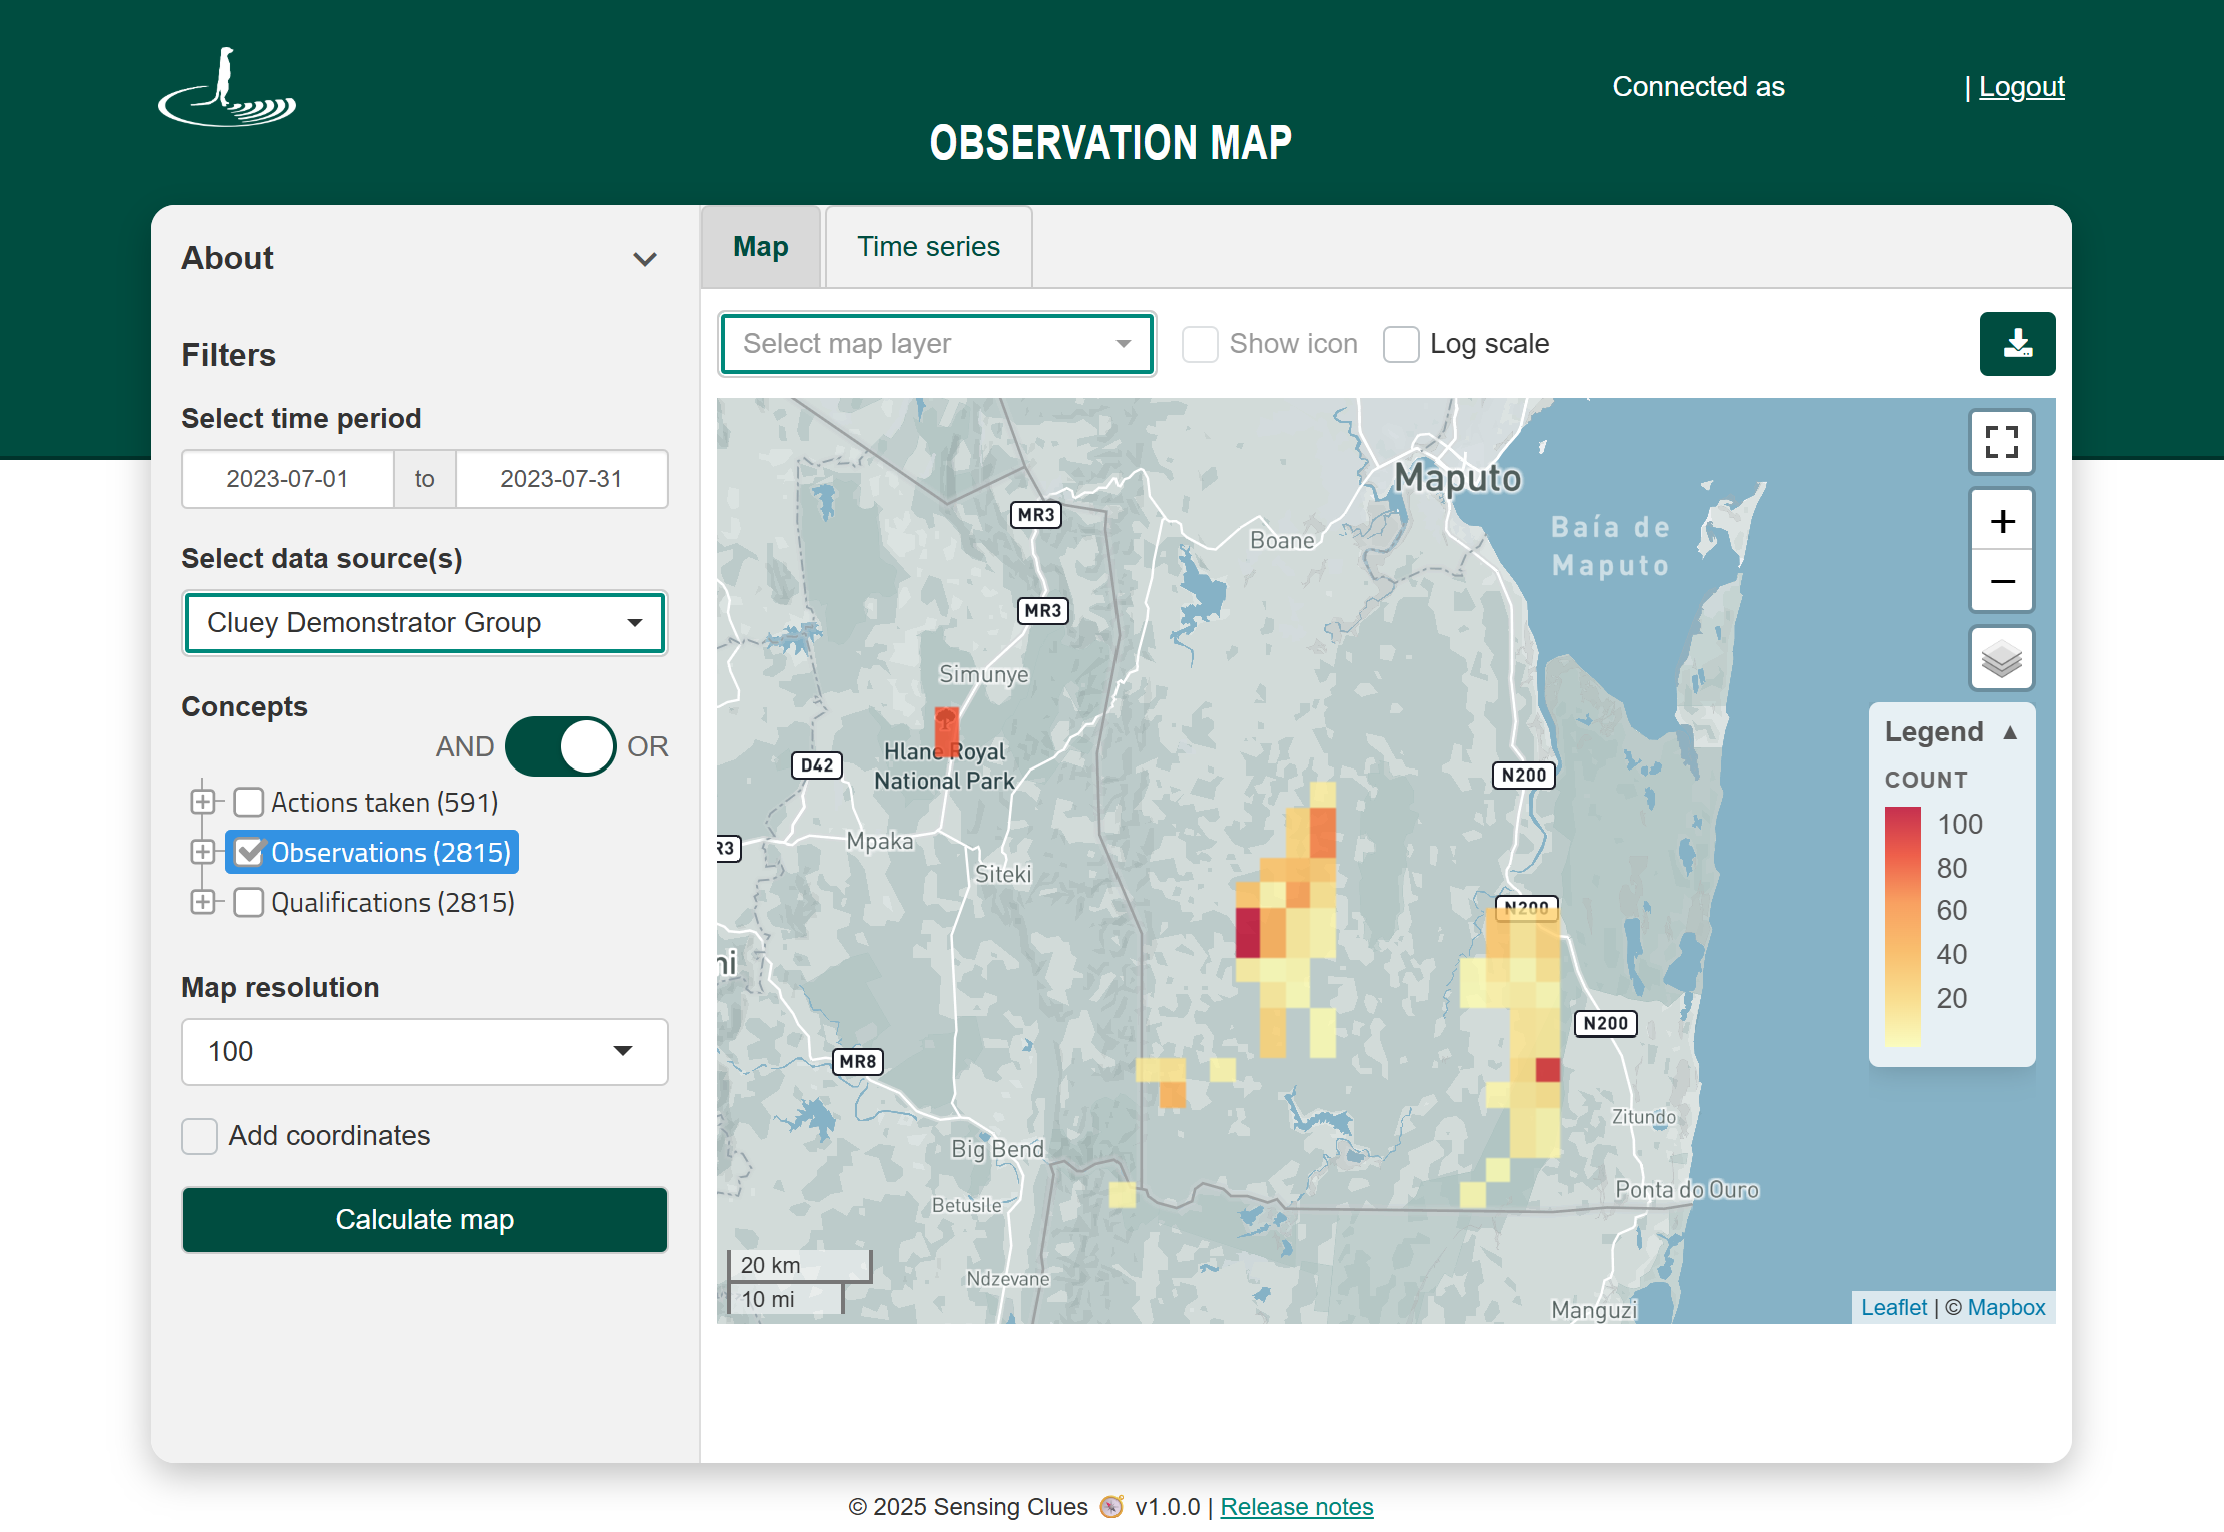2224x1532 pixels.
Task: Open the Map resolution dropdown
Action: pos(425,1052)
